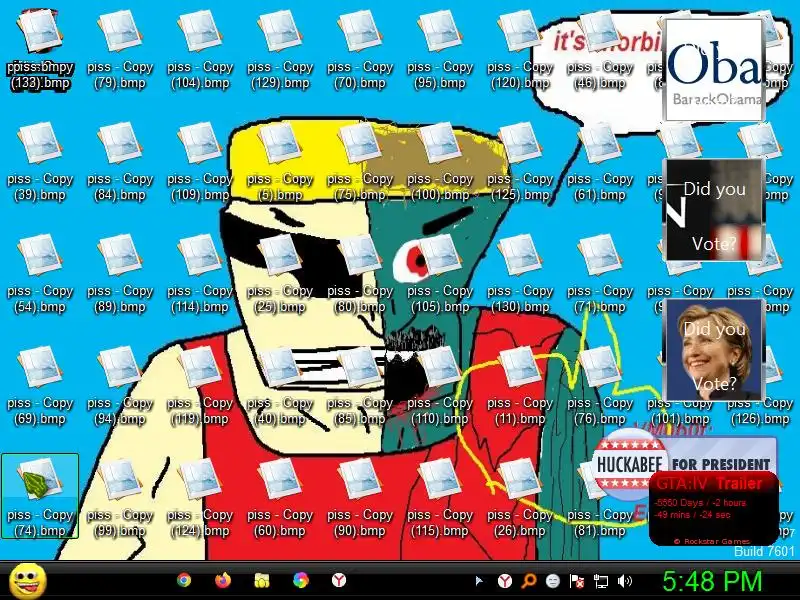The height and width of the screenshot is (600, 800).
Task: Select the piss - Copy (94).bmp file
Action: point(120,387)
